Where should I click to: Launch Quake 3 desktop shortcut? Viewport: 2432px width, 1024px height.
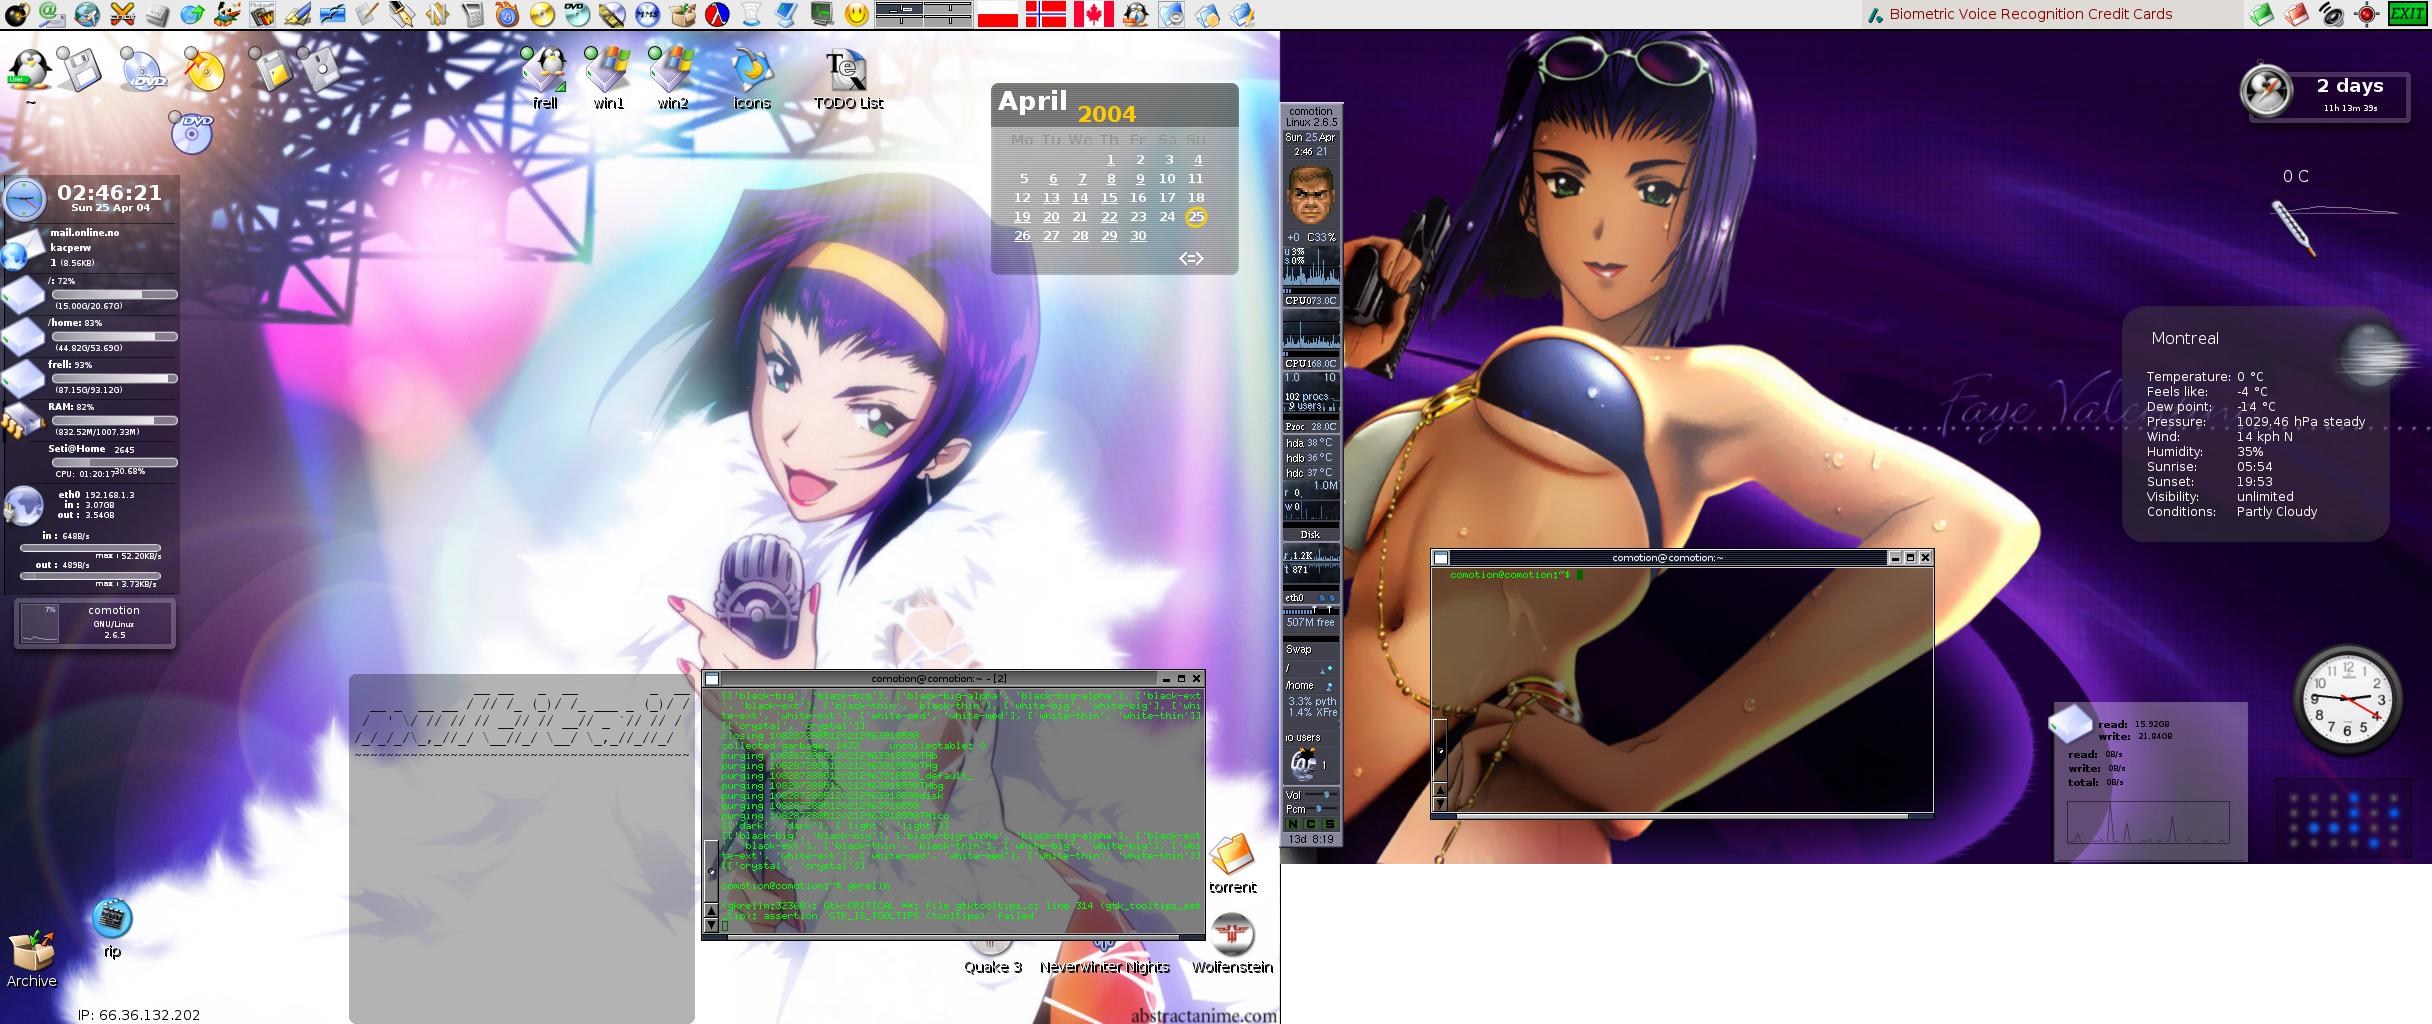click(x=992, y=956)
